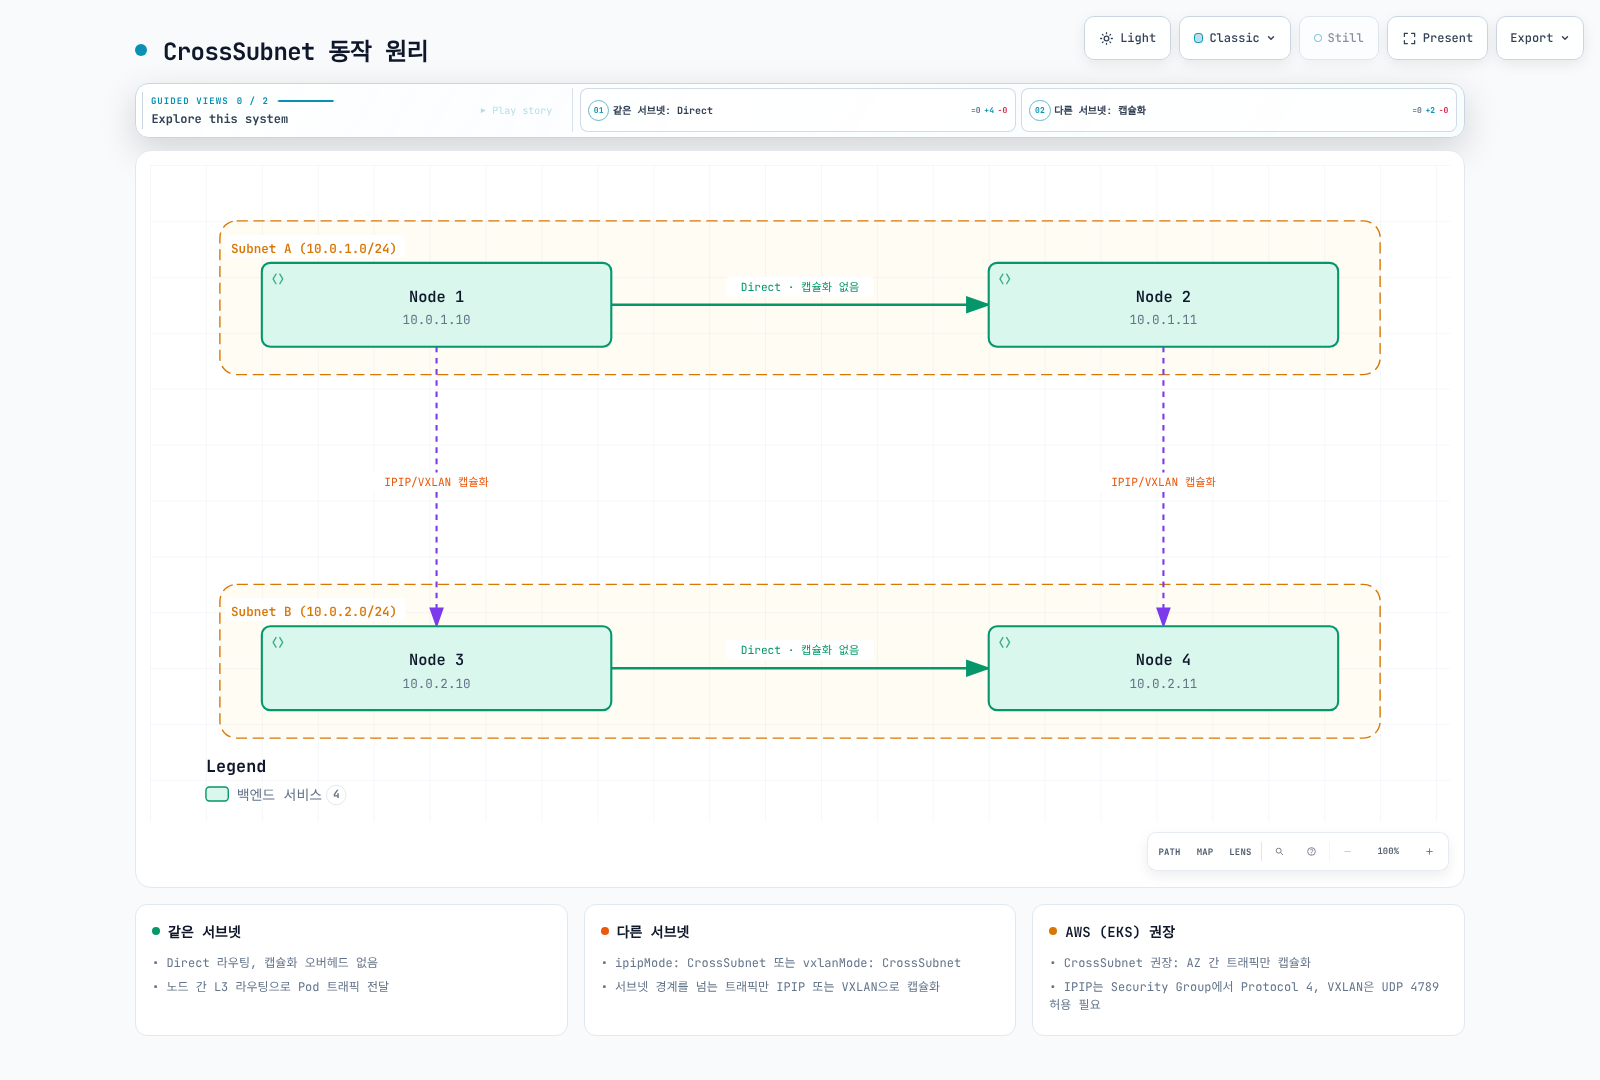Click IPIP/VXLAN 캡슐화 label below Node 2
The image size is (1600, 1080).
pos(1163,482)
